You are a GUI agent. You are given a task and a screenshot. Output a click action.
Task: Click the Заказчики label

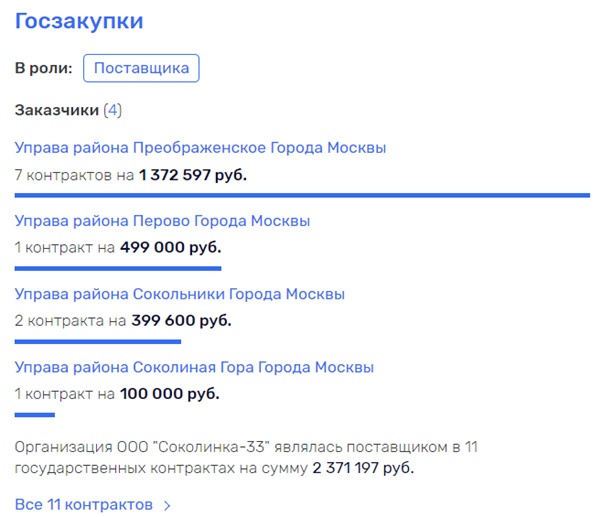(x=57, y=110)
